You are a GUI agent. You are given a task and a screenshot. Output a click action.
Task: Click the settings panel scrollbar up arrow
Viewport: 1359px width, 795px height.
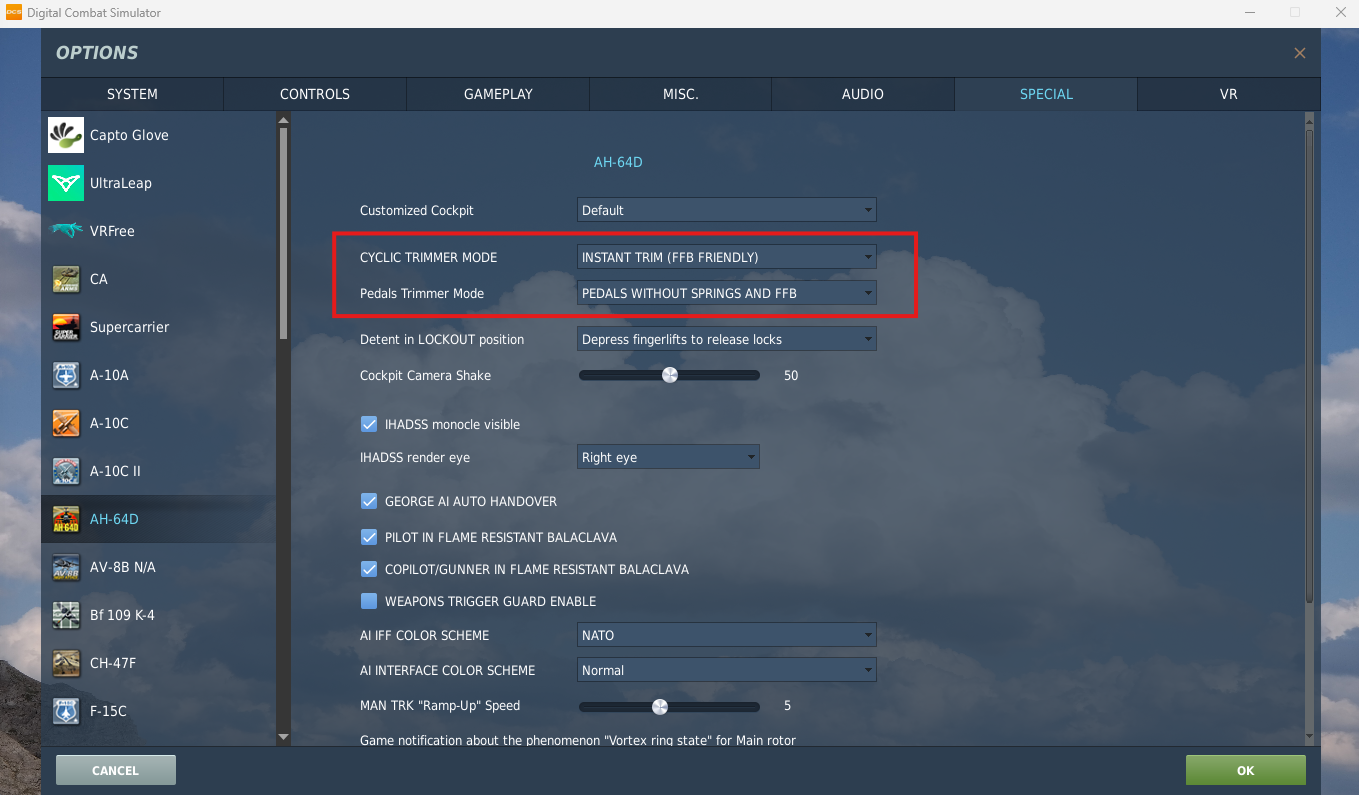click(1310, 120)
